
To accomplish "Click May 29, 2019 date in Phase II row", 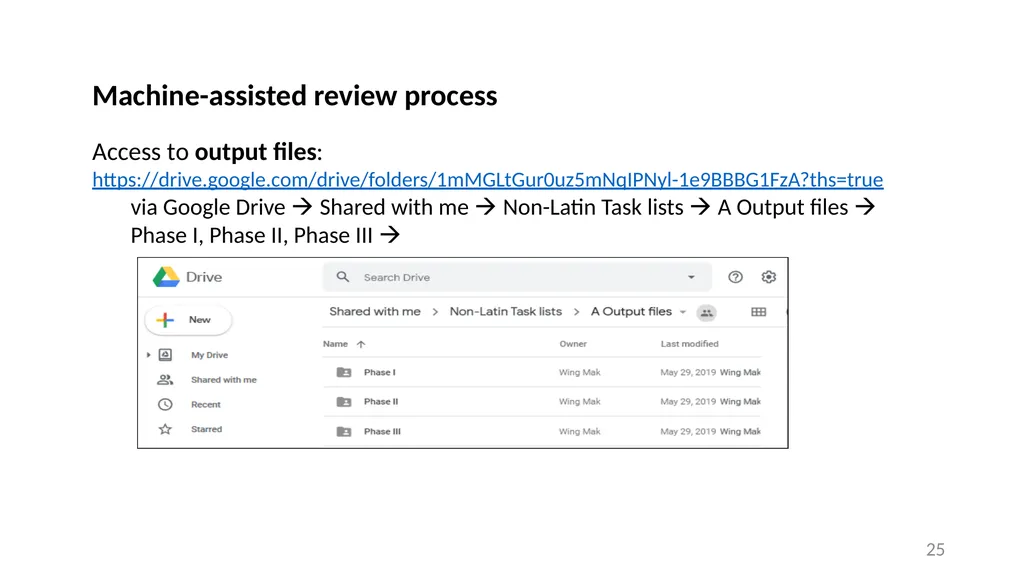I will 688,402.
